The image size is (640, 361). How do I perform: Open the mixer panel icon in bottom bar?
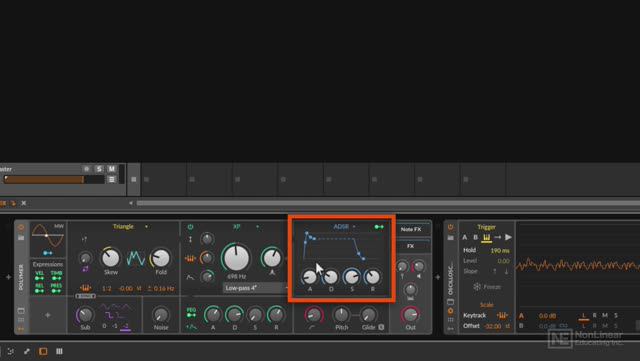[59, 351]
